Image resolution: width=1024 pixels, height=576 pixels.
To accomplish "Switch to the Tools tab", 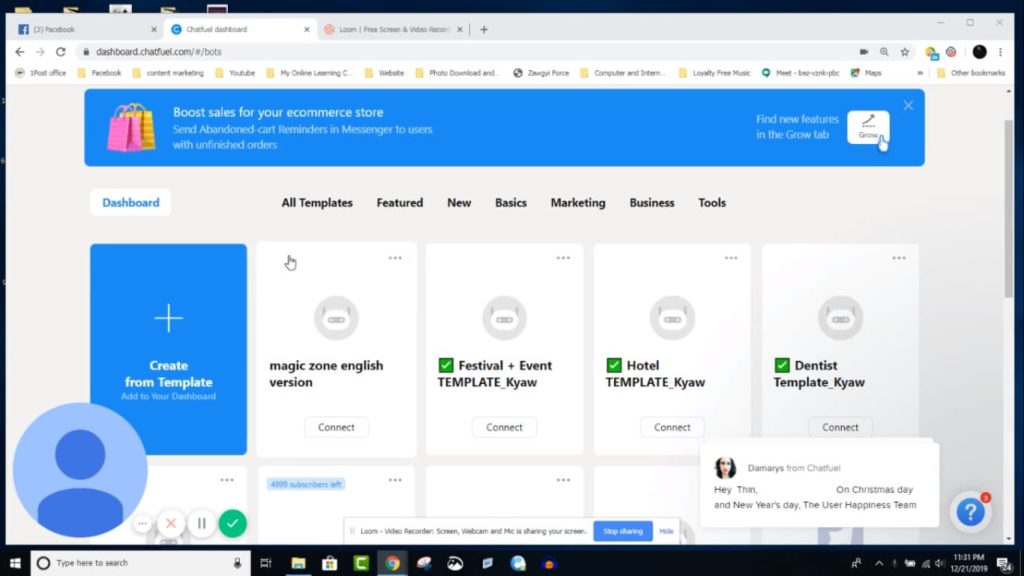I will [x=712, y=202].
